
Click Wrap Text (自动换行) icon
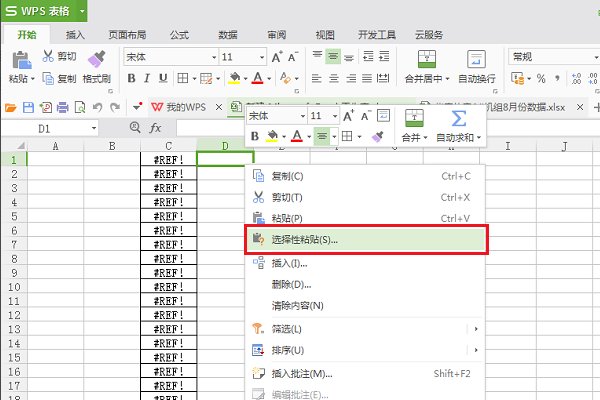(476, 59)
